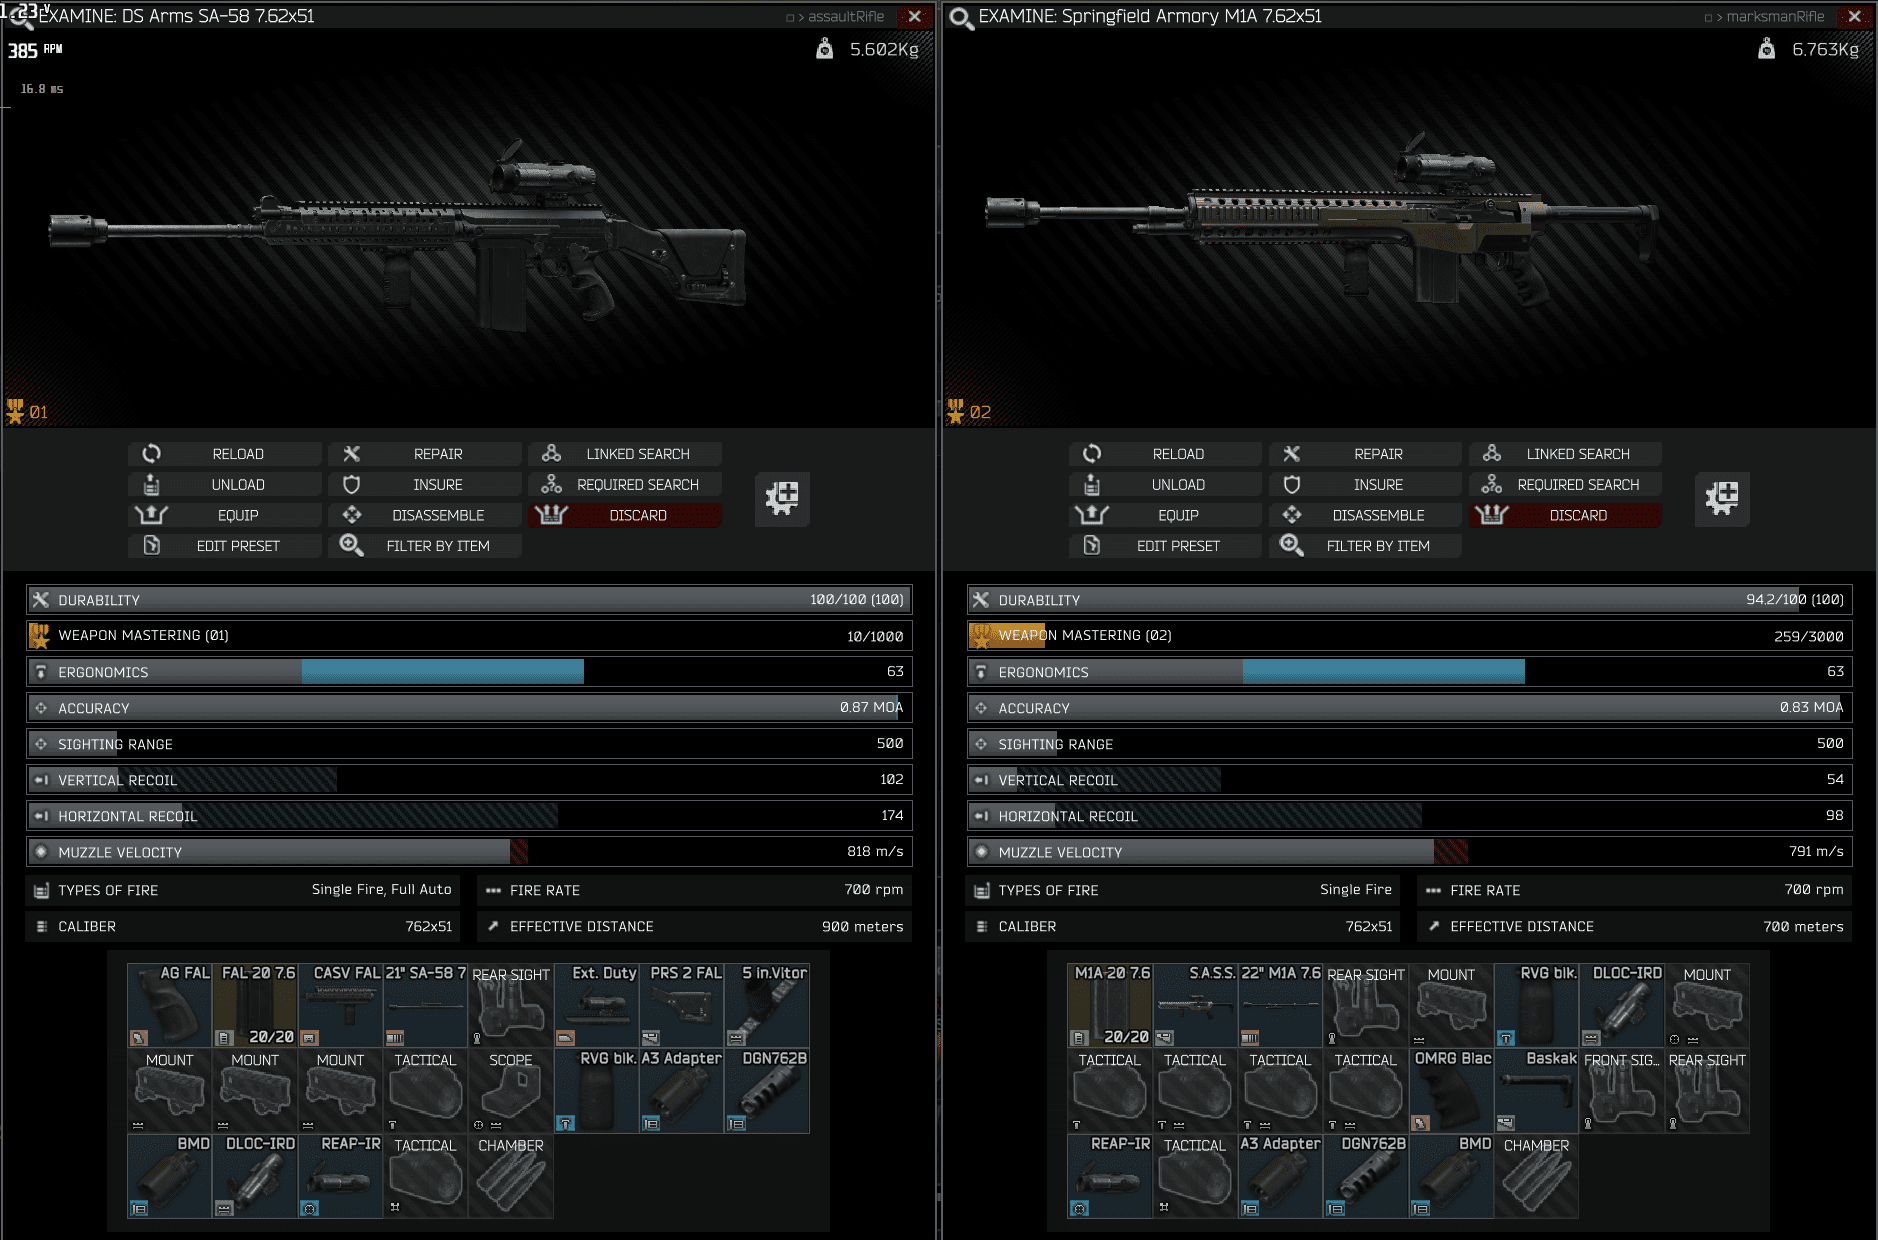Screen dimensions: 1878x1240
Task: Click the M1A Weapon Mastering bar
Action: point(1410,636)
